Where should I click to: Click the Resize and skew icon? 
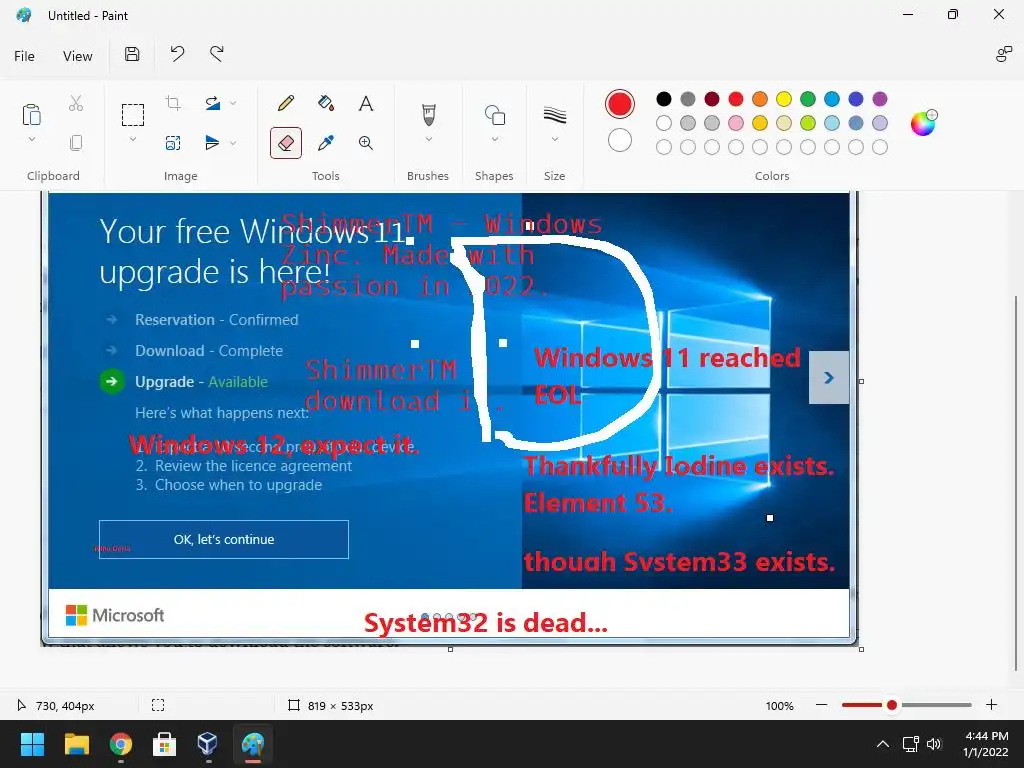[173, 143]
